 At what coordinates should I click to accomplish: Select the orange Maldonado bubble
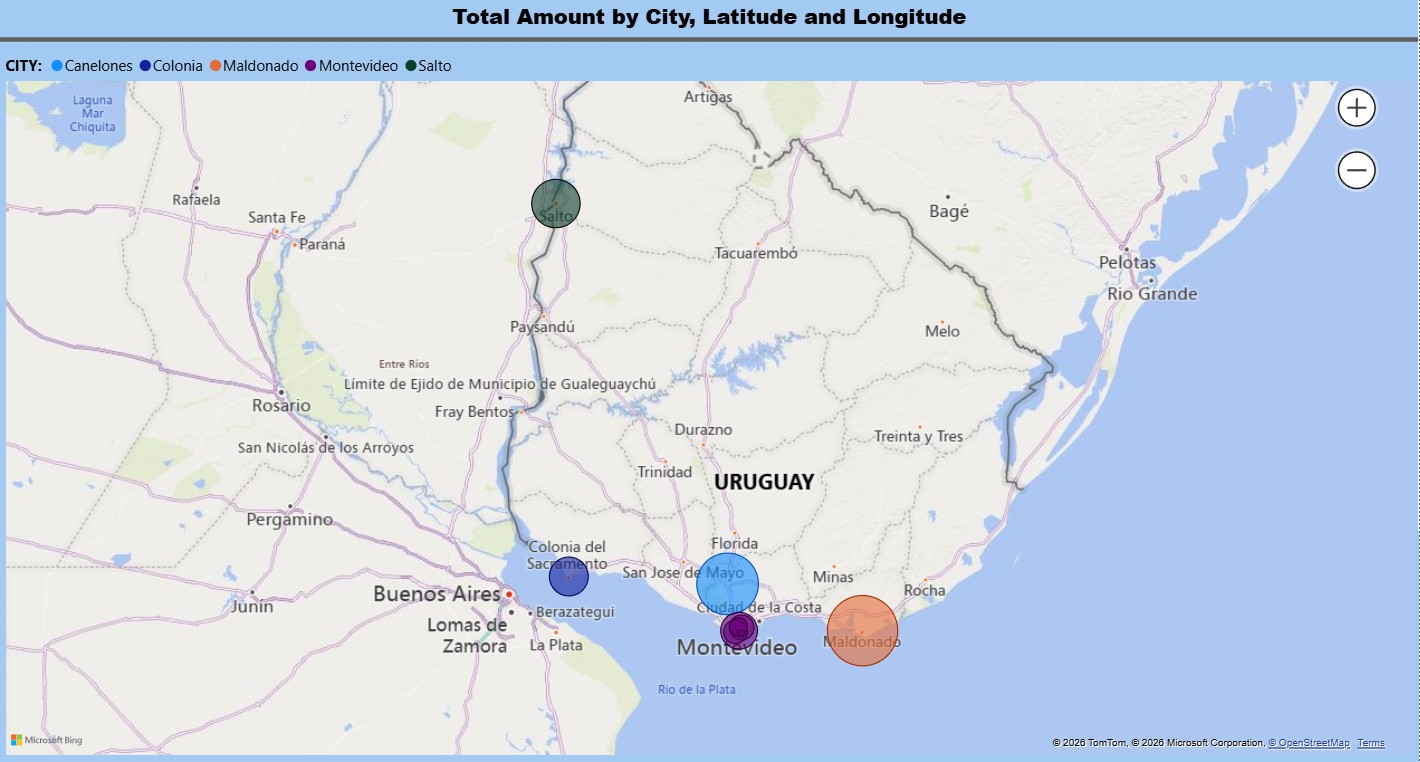click(862, 630)
